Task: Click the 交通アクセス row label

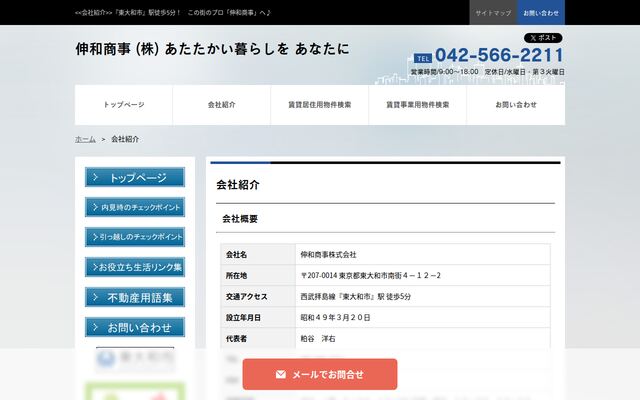Action: (247, 297)
